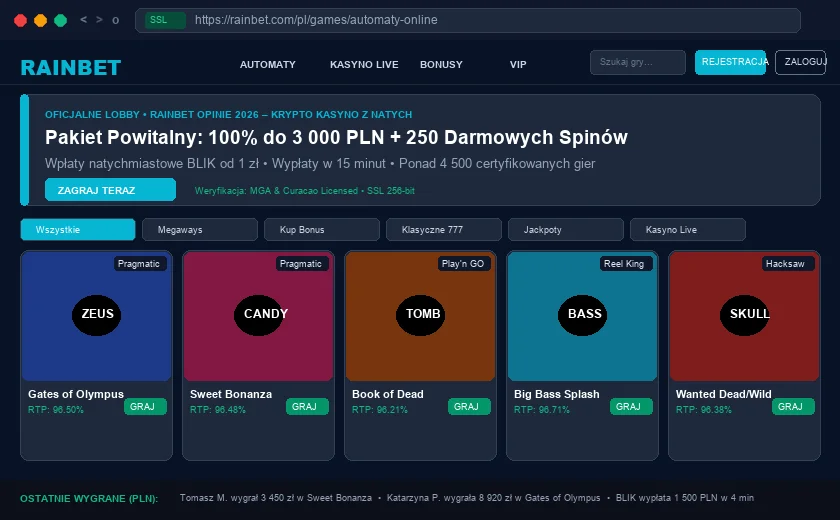
Task: Click GRAJ for Big Bass Splash
Action: pyautogui.click(x=631, y=406)
